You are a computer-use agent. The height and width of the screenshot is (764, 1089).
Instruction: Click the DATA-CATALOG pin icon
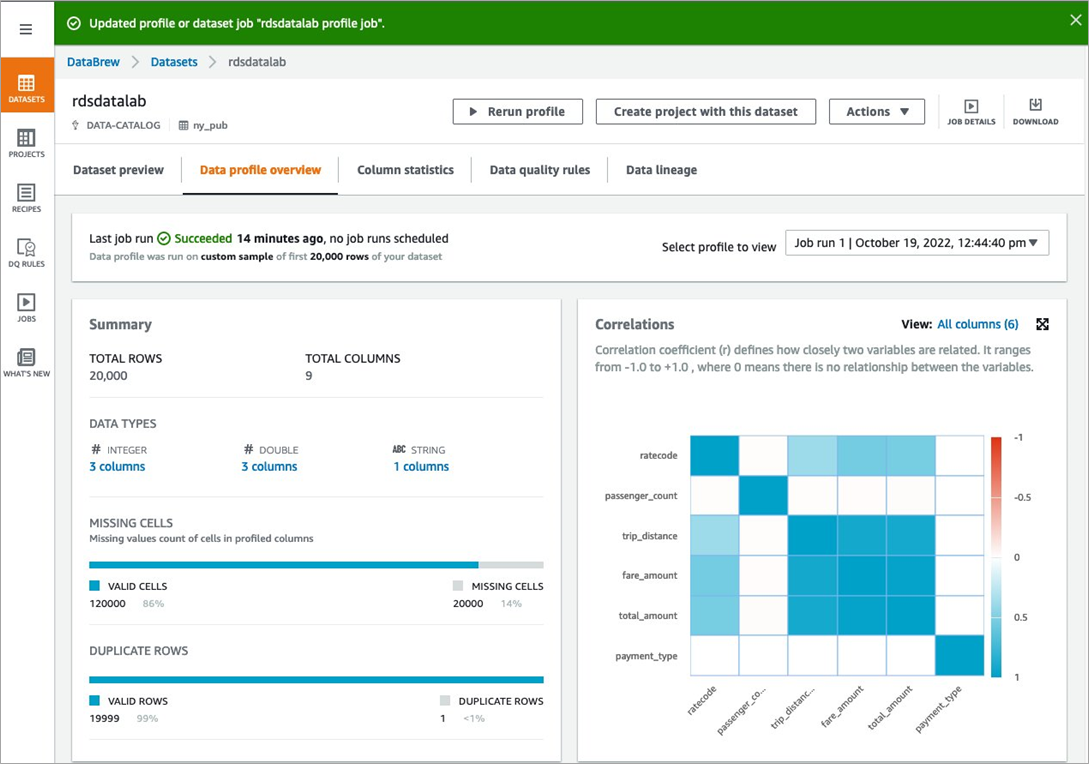click(x=76, y=126)
